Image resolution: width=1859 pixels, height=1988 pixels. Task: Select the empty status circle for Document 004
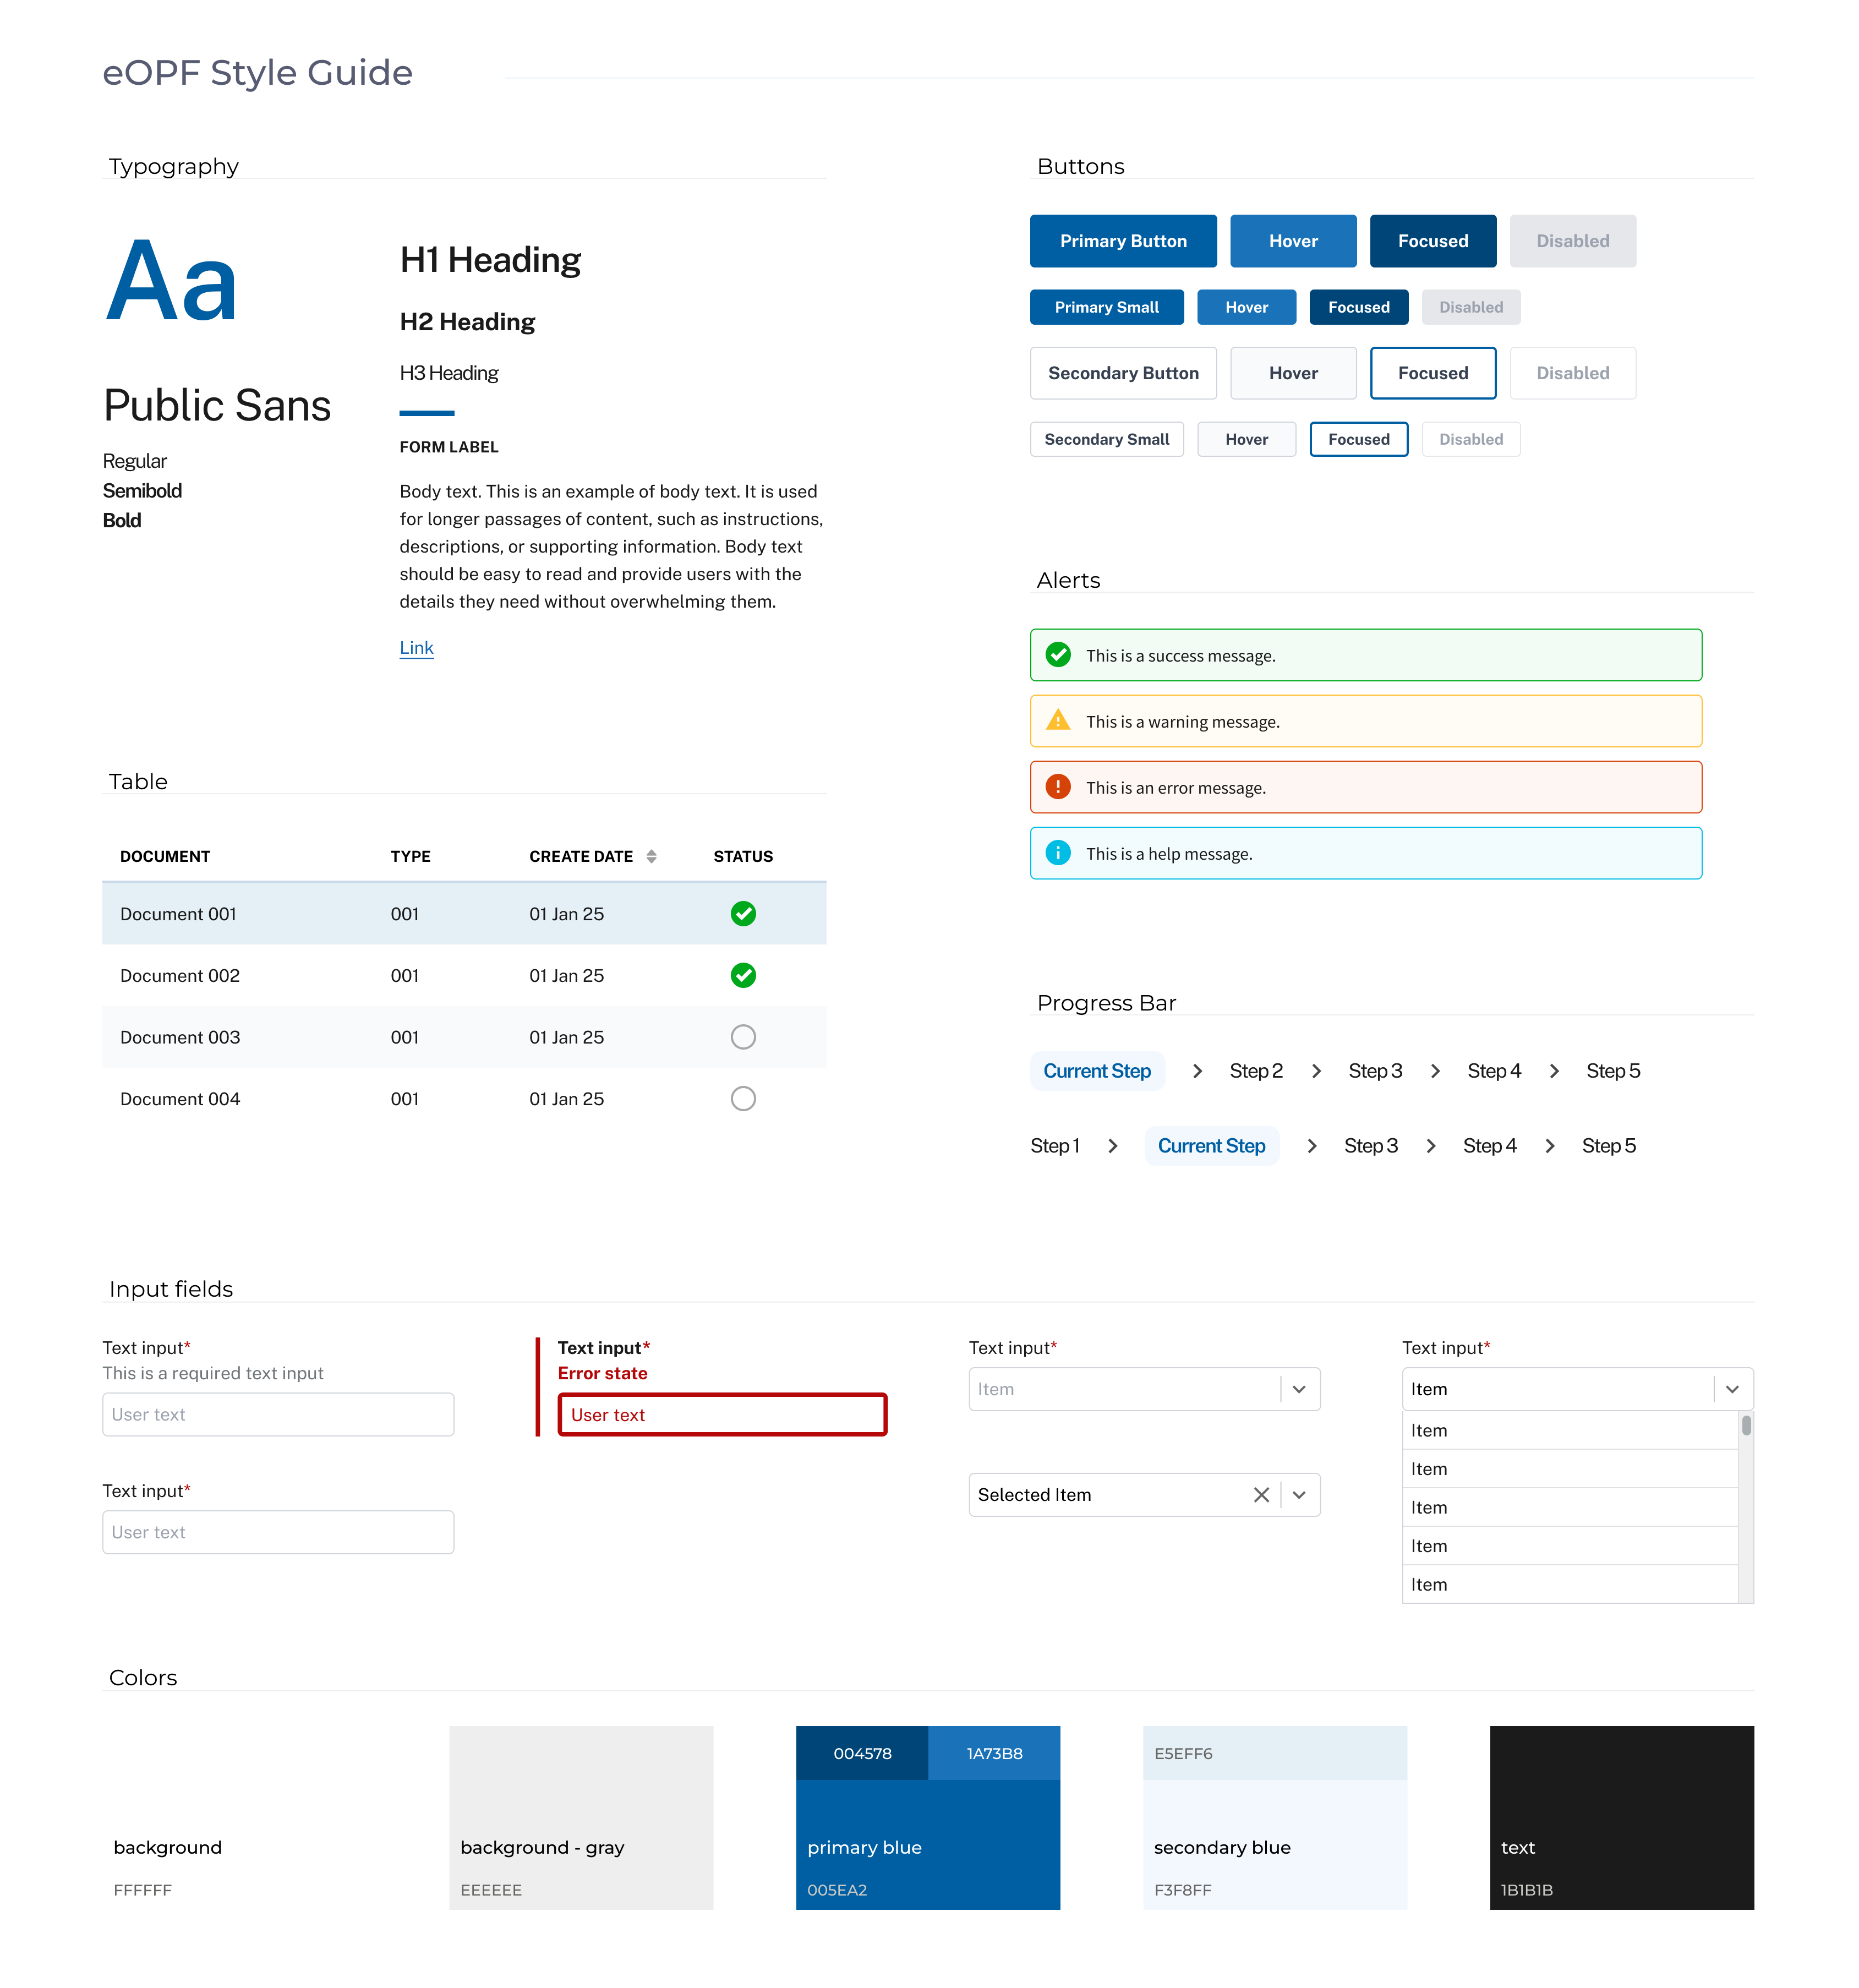tap(743, 1098)
